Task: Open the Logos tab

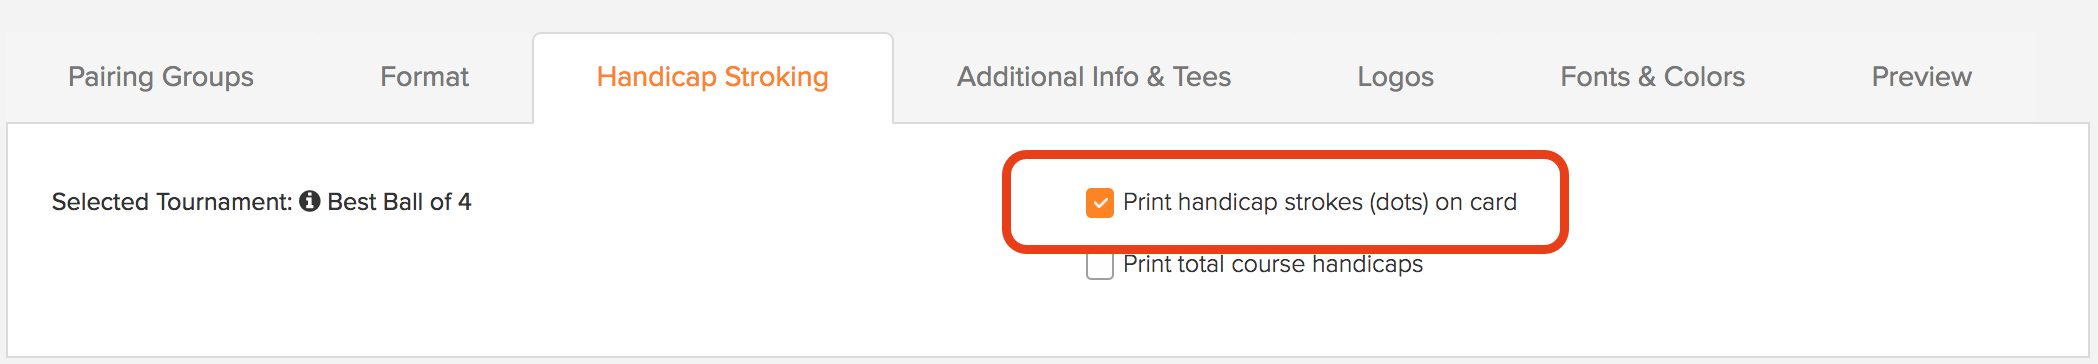Action: click(x=1395, y=77)
